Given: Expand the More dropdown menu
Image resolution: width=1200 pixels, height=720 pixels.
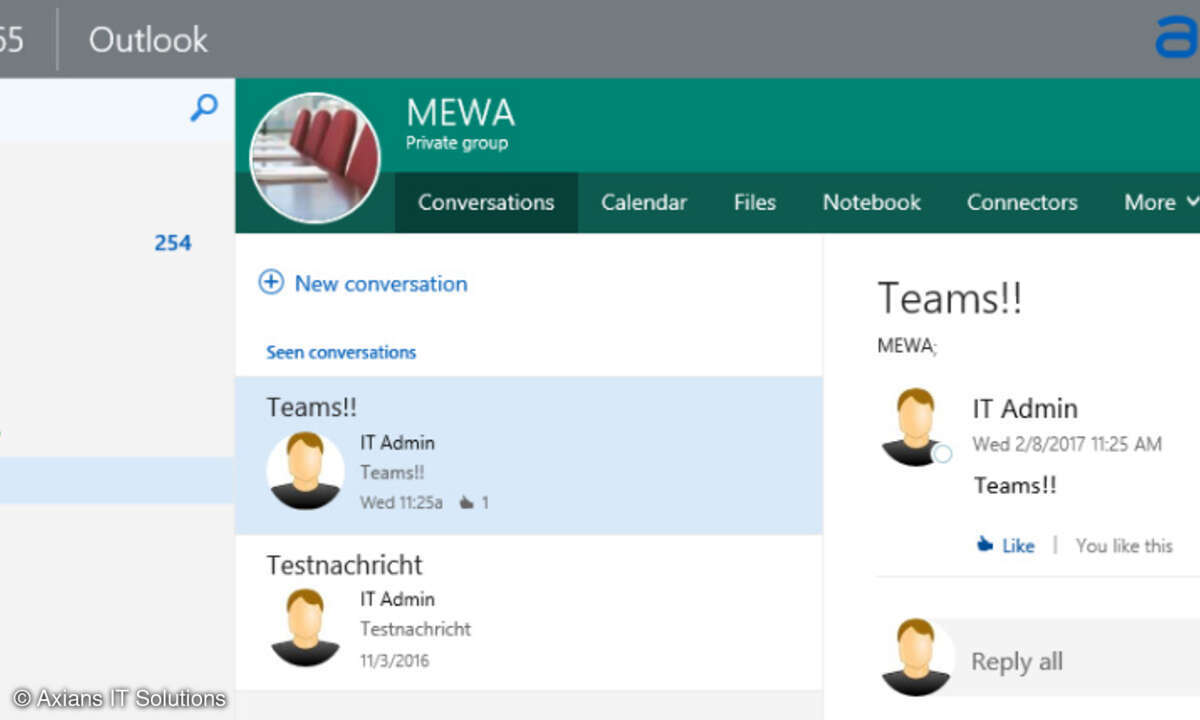Looking at the screenshot, I should click(1160, 202).
